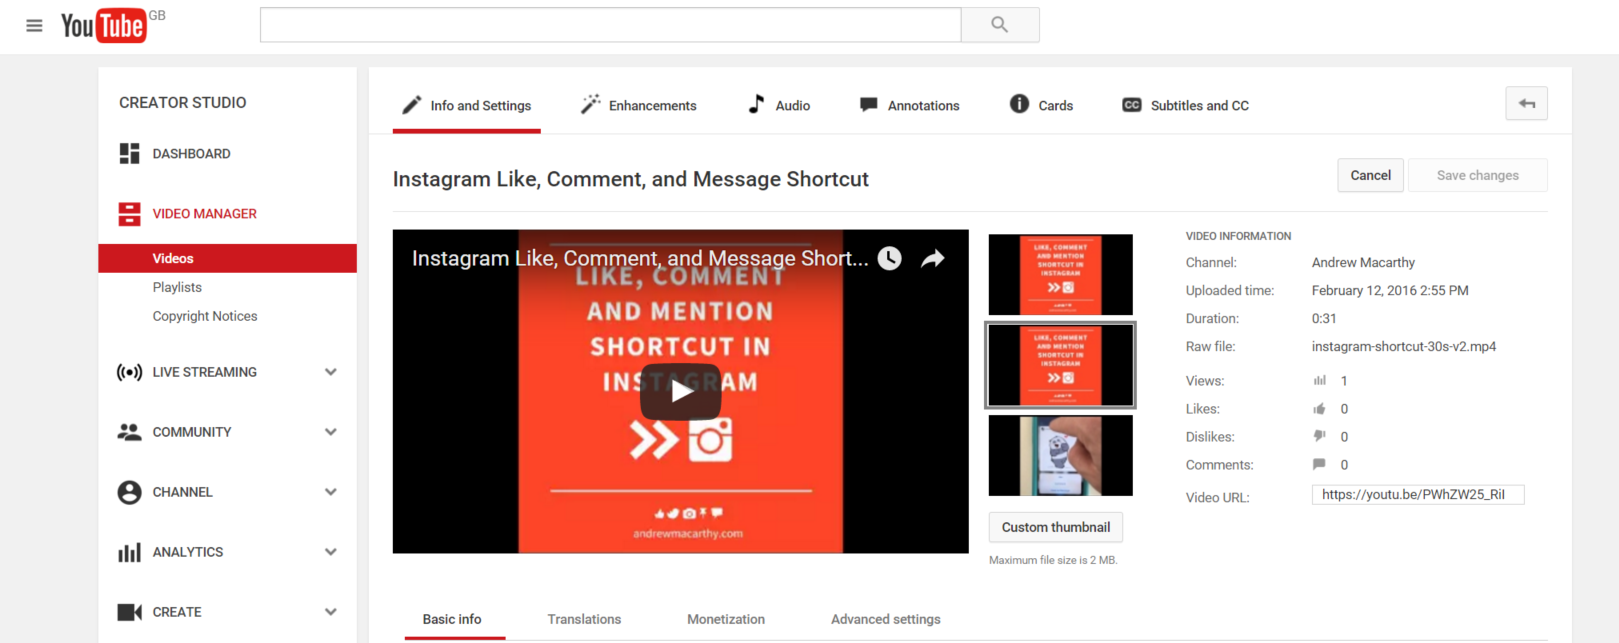The height and width of the screenshot is (643, 1619).
Task: Open the Monetization tab
Action: click(726, 619)
